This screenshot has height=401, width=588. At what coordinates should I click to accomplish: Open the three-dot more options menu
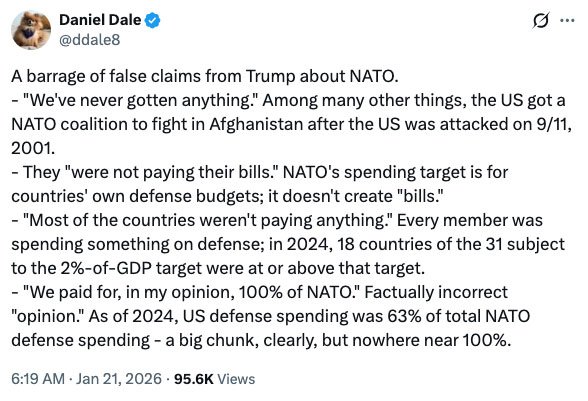(x=567, y=21)
